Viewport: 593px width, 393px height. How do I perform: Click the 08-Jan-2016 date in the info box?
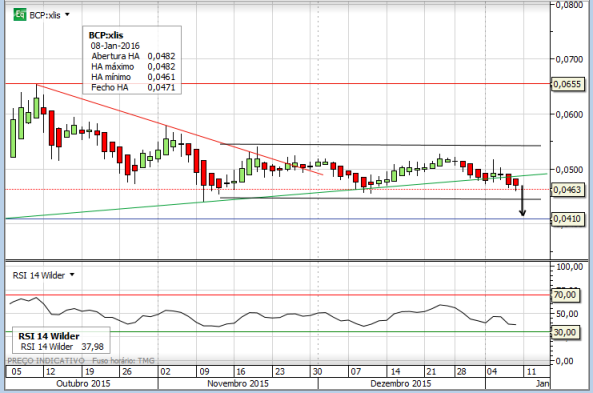point(115,46)
